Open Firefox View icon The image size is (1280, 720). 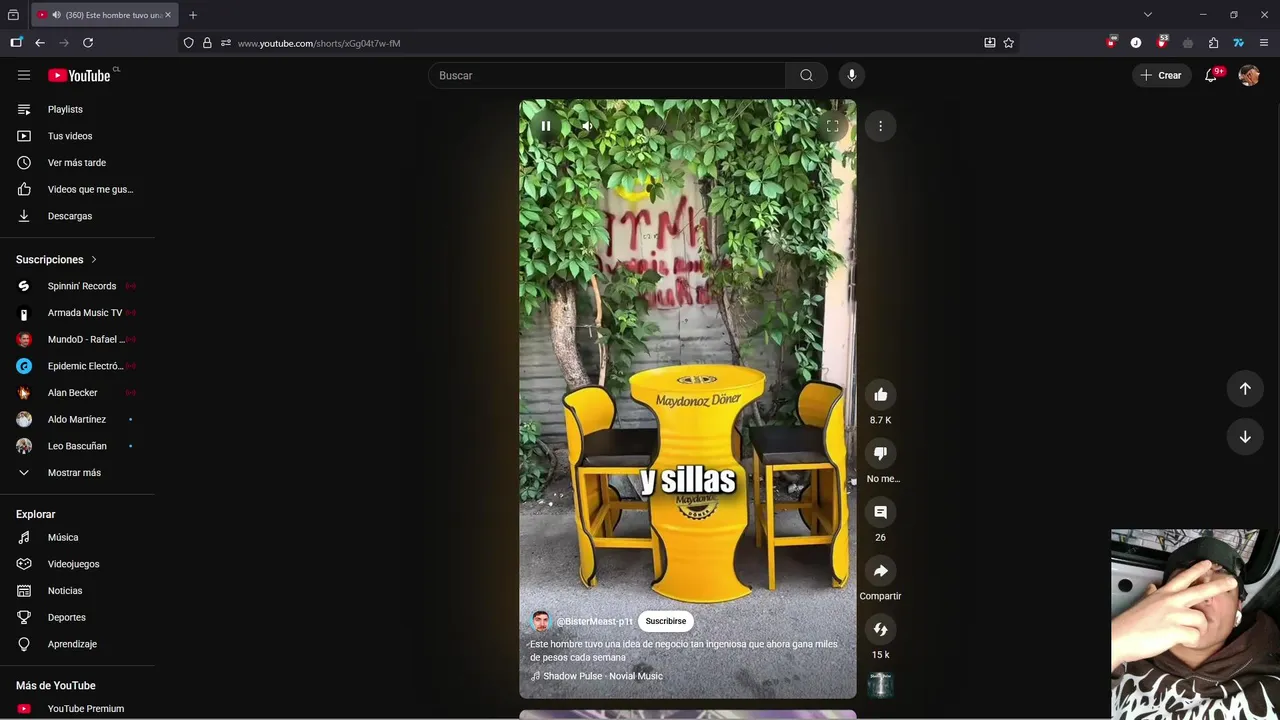pyautogui.click(x=13, y=15)
